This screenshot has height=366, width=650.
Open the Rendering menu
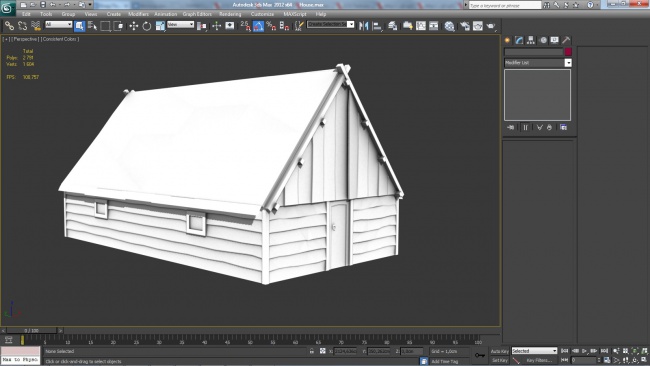point(230,14)
